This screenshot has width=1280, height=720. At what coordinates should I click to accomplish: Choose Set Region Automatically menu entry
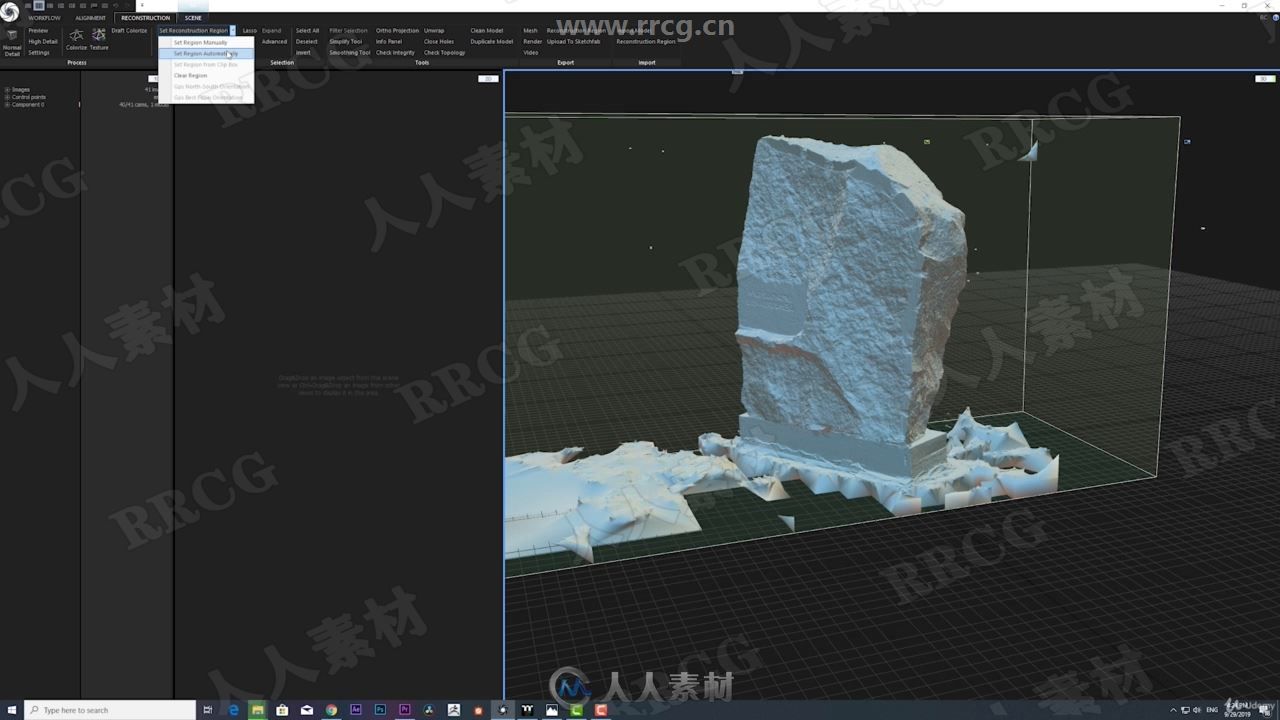(206, 53)
